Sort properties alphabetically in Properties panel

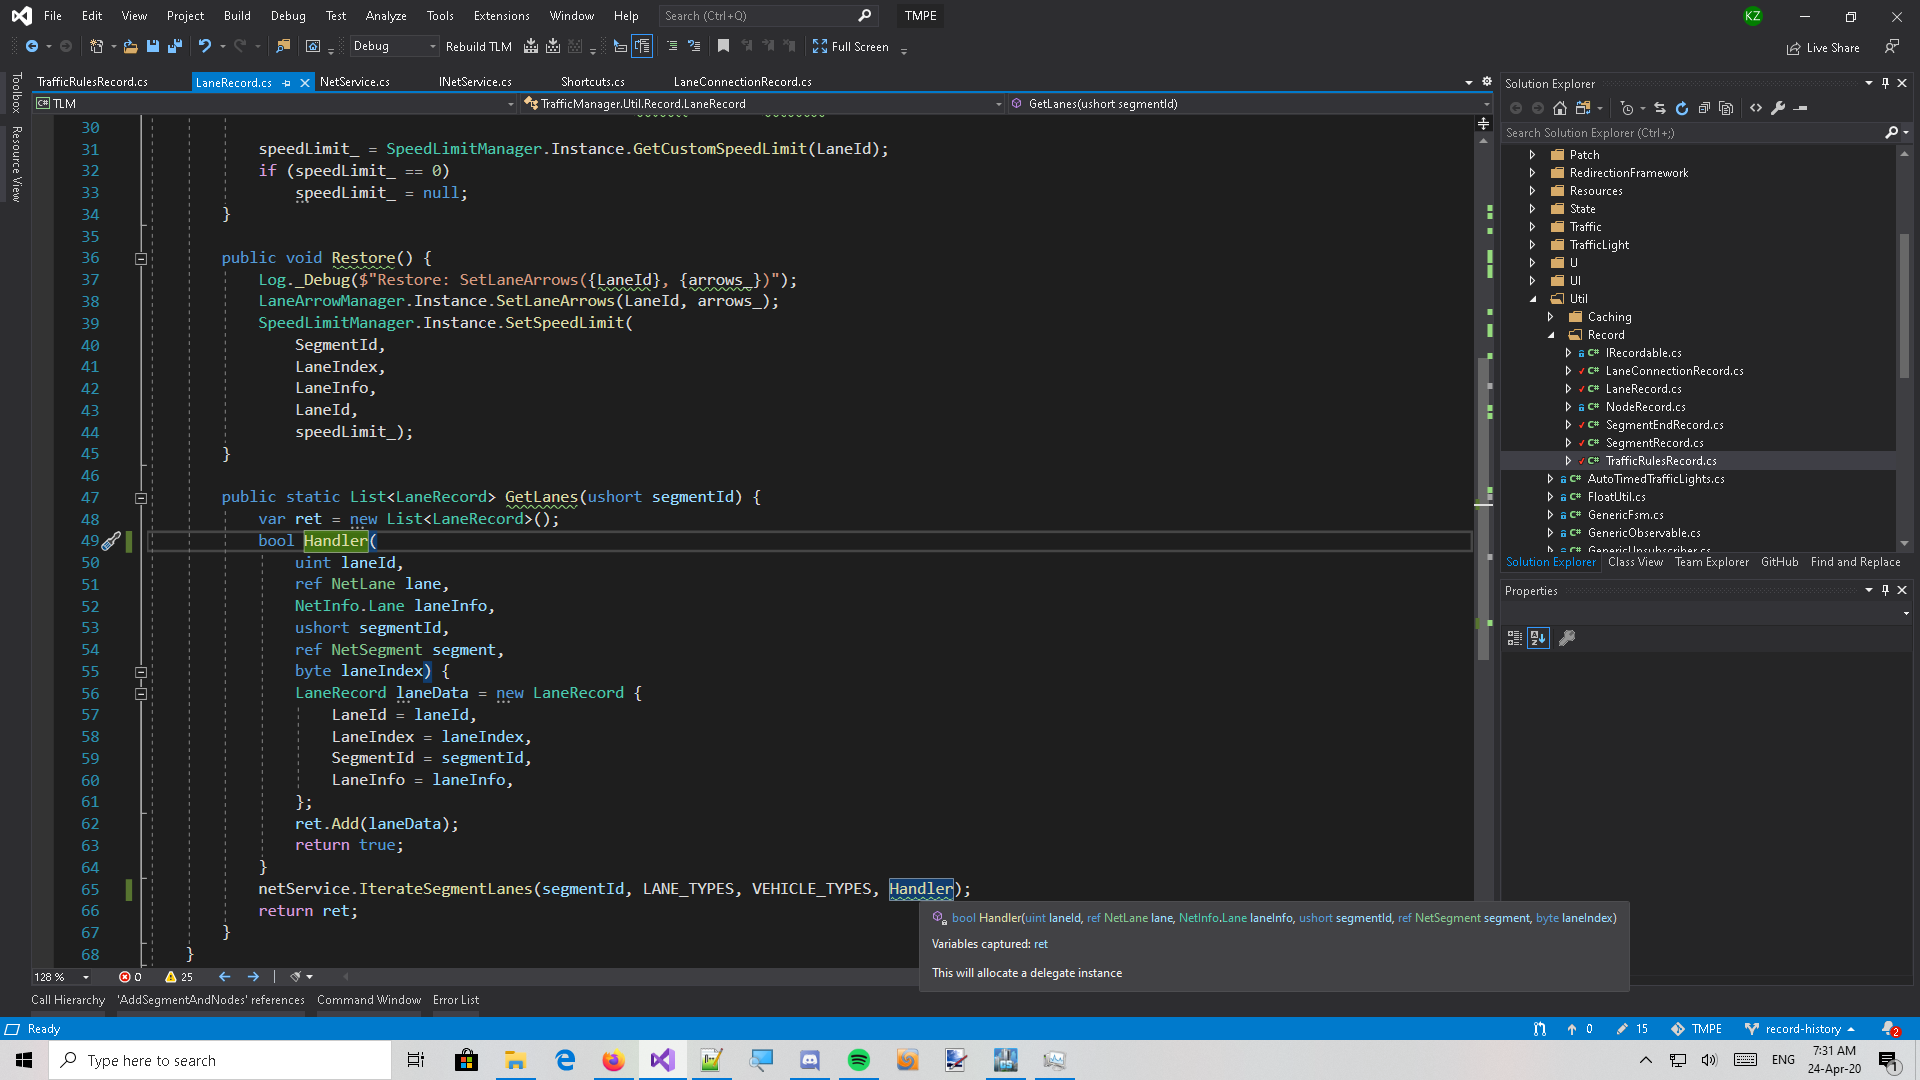click(x=1539, y=638)
